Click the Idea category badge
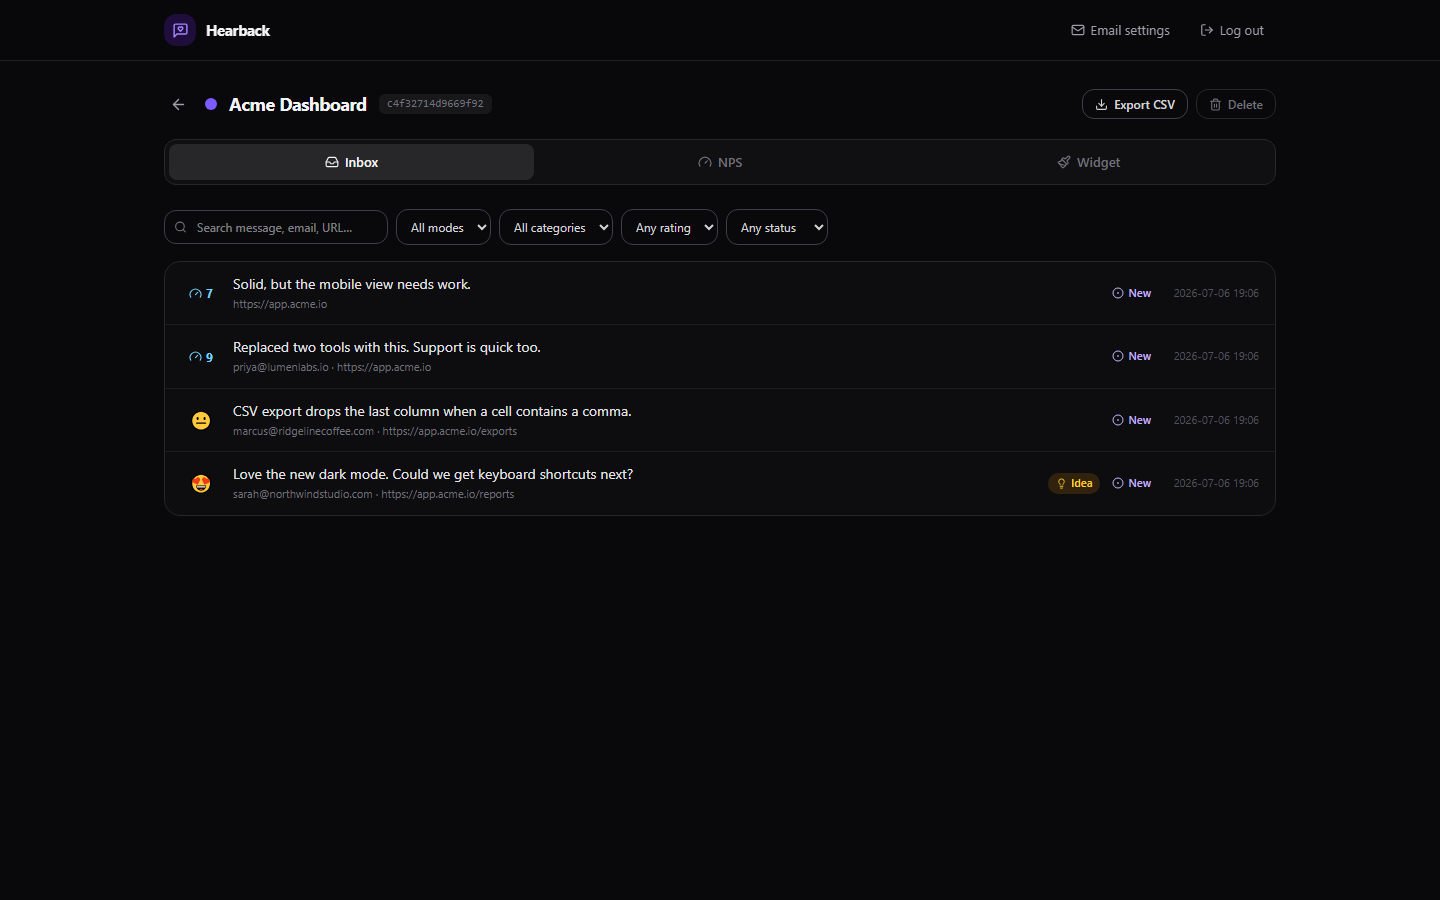Screen dimensions: 1440x900 pyautogui.click(x=1074, y=483)
